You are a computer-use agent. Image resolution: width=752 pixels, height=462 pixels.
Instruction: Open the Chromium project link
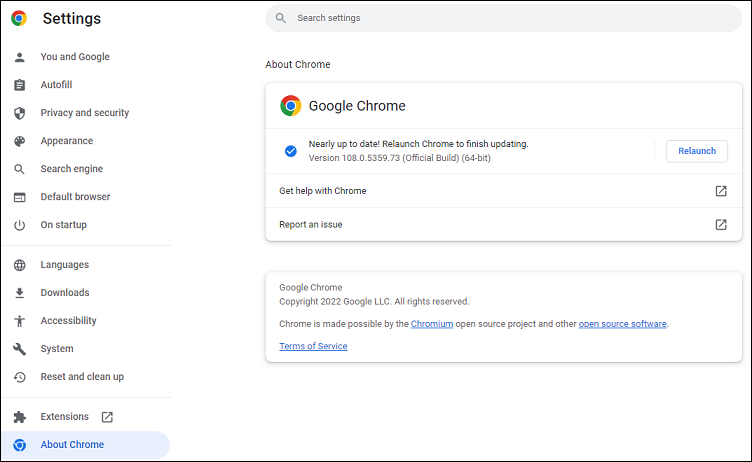pos(432,324)
